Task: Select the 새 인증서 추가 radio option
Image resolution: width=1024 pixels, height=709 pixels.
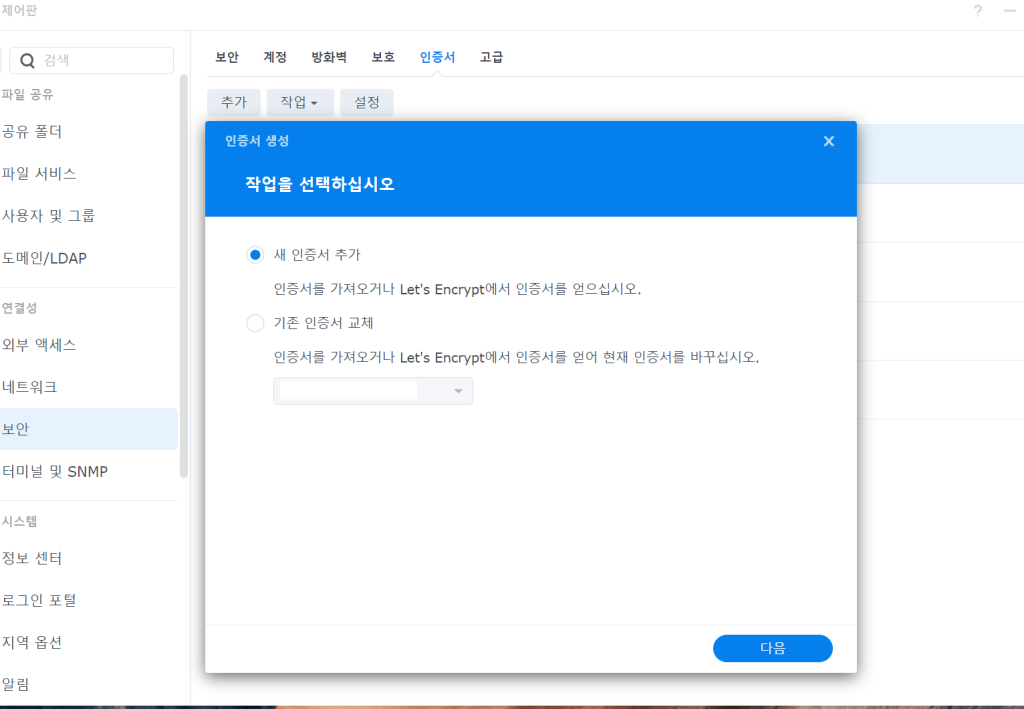Action: pyautogui.click(x=255, y=255)
